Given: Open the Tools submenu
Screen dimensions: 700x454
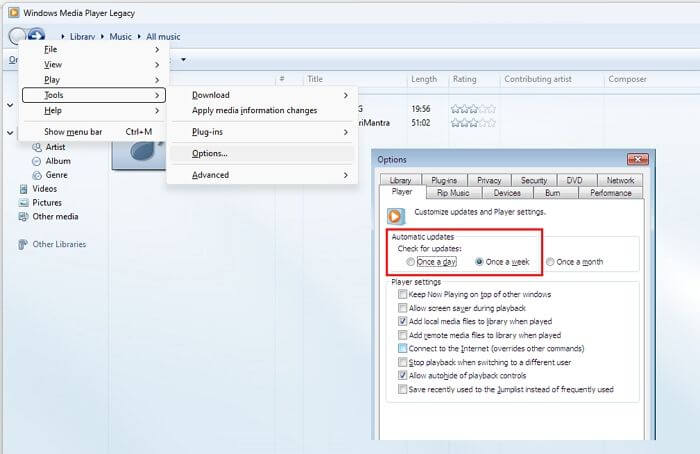Looking at the screenshot, I should 94,95.
